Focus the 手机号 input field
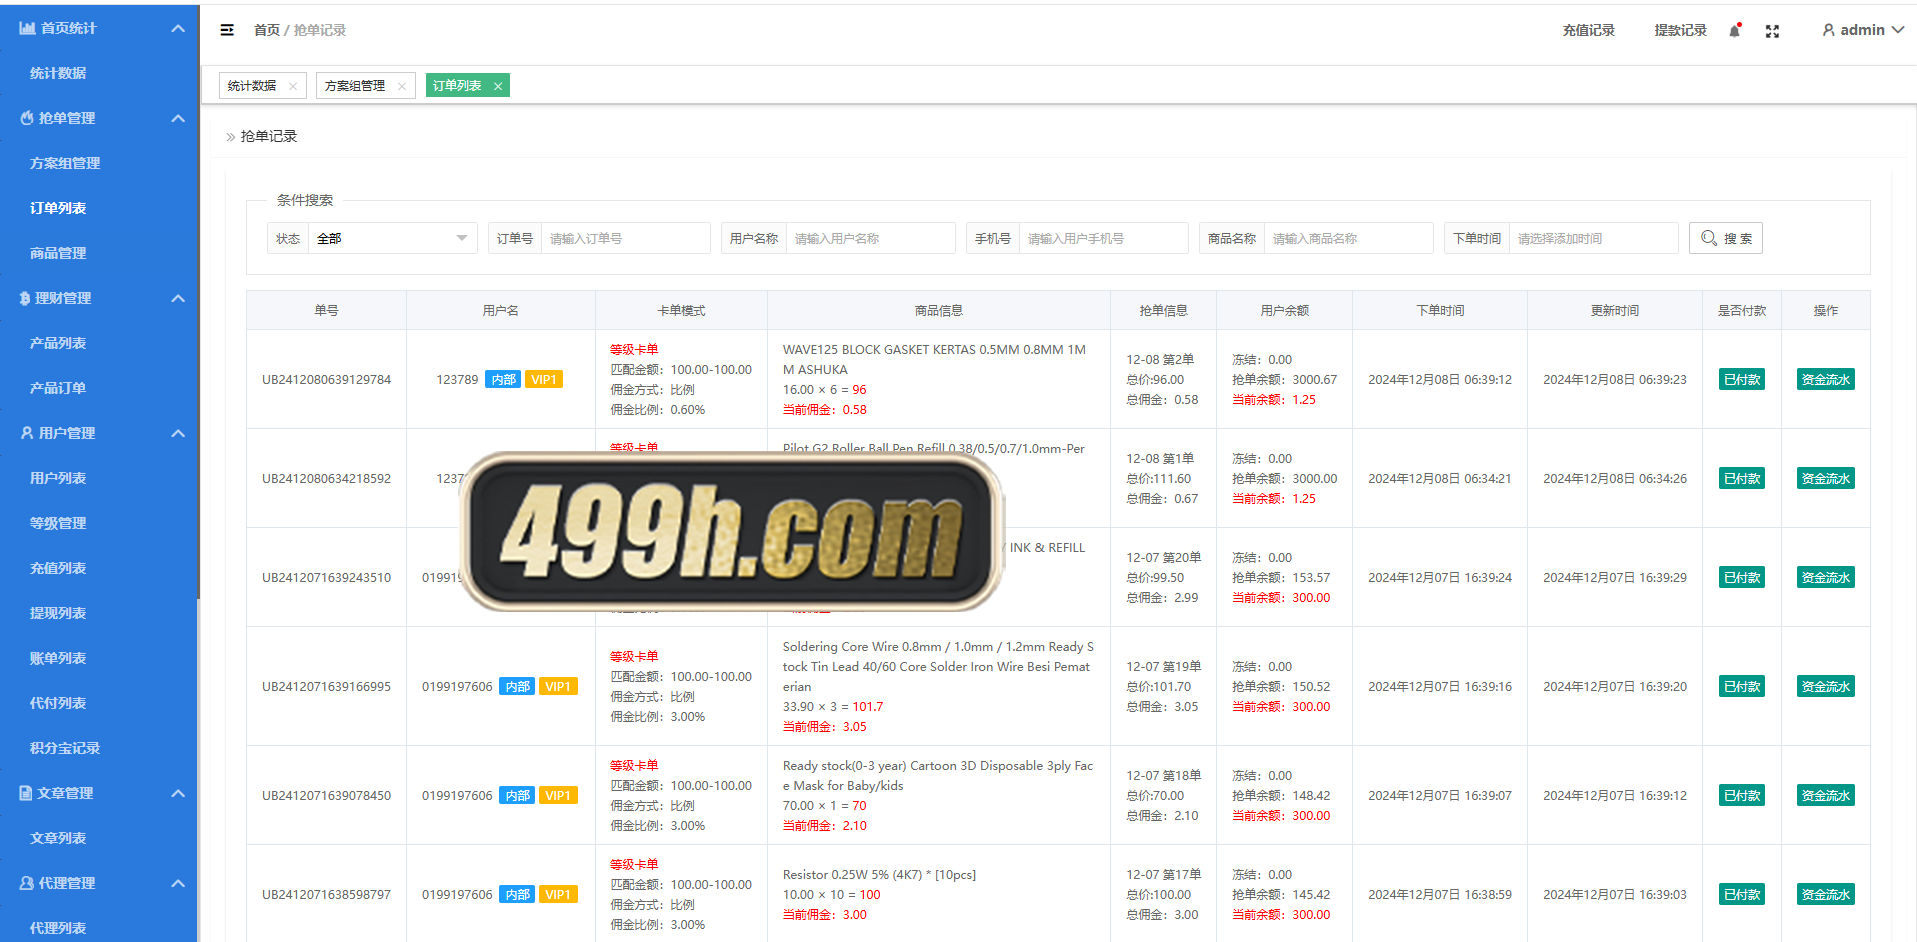The image size is (1917, 942). [x=1103, y=238]
